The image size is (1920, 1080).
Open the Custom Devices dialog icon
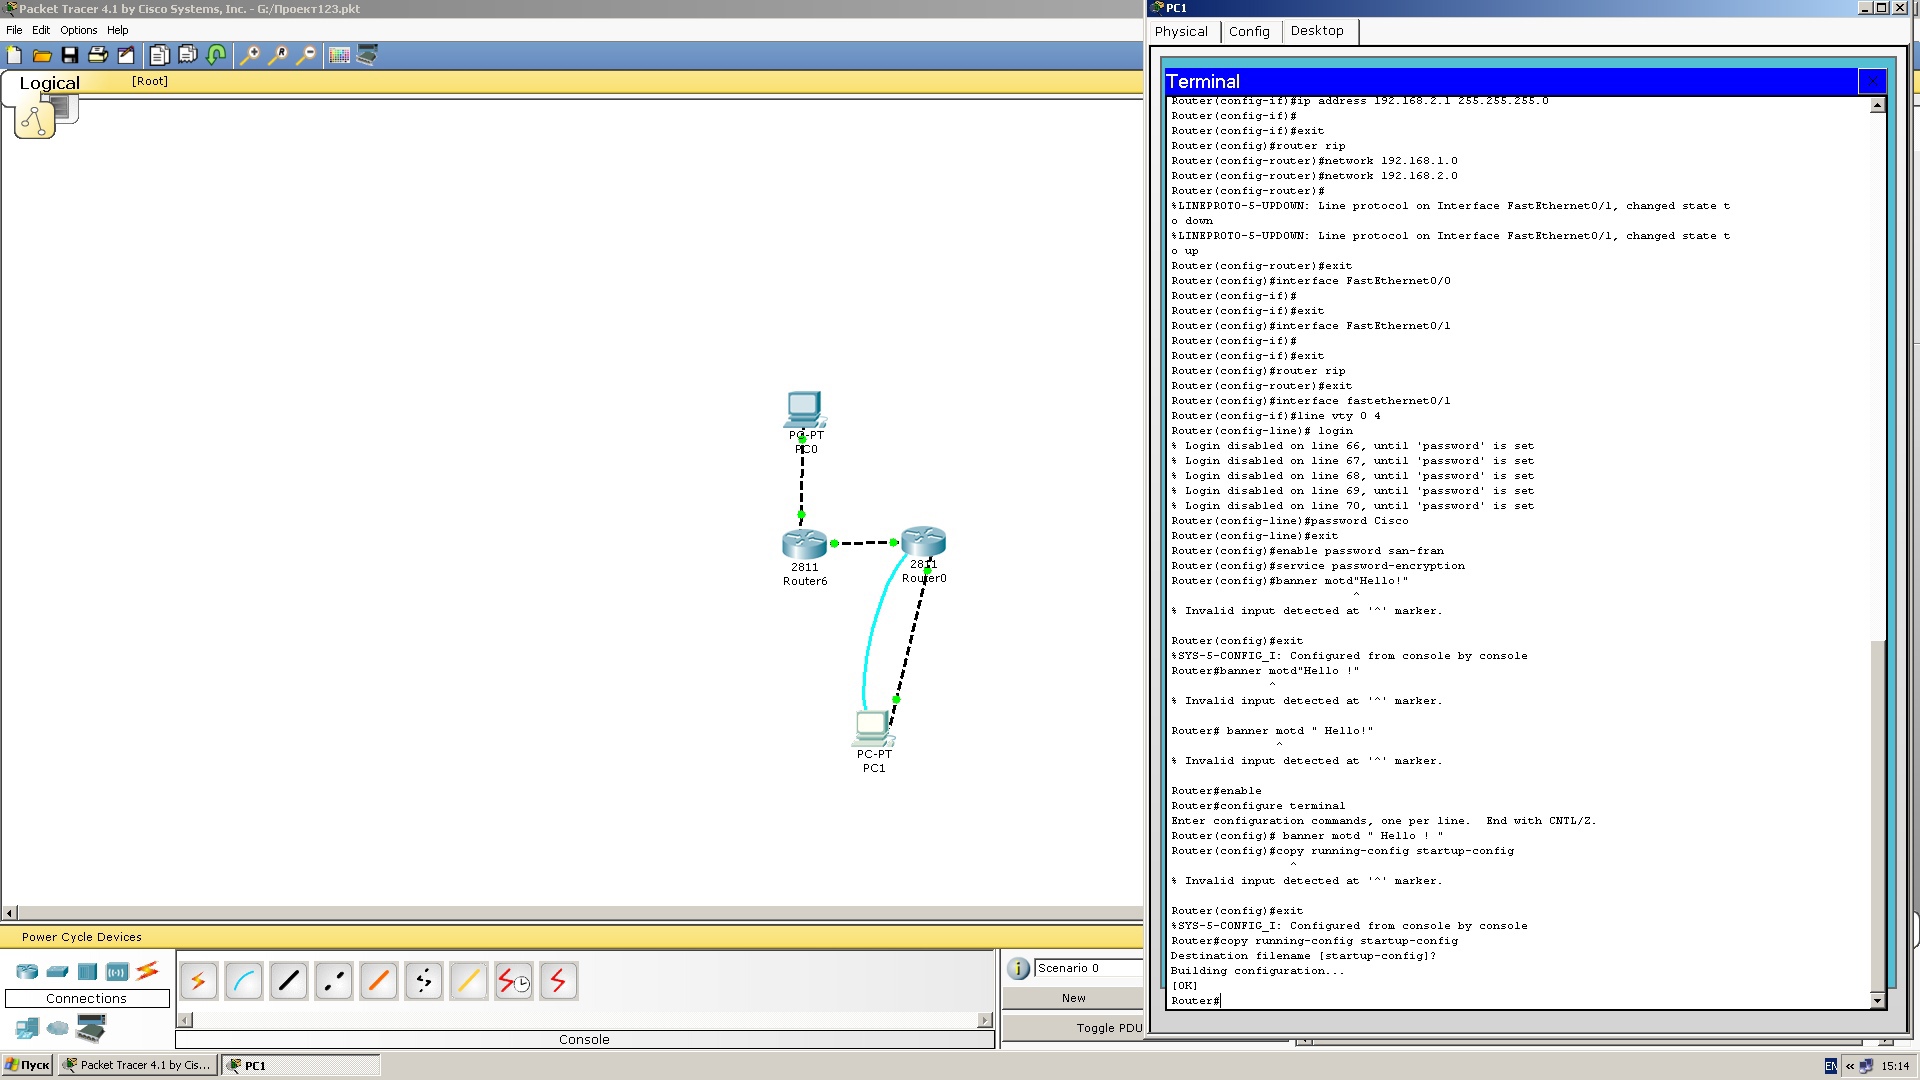tap(368, 55)
